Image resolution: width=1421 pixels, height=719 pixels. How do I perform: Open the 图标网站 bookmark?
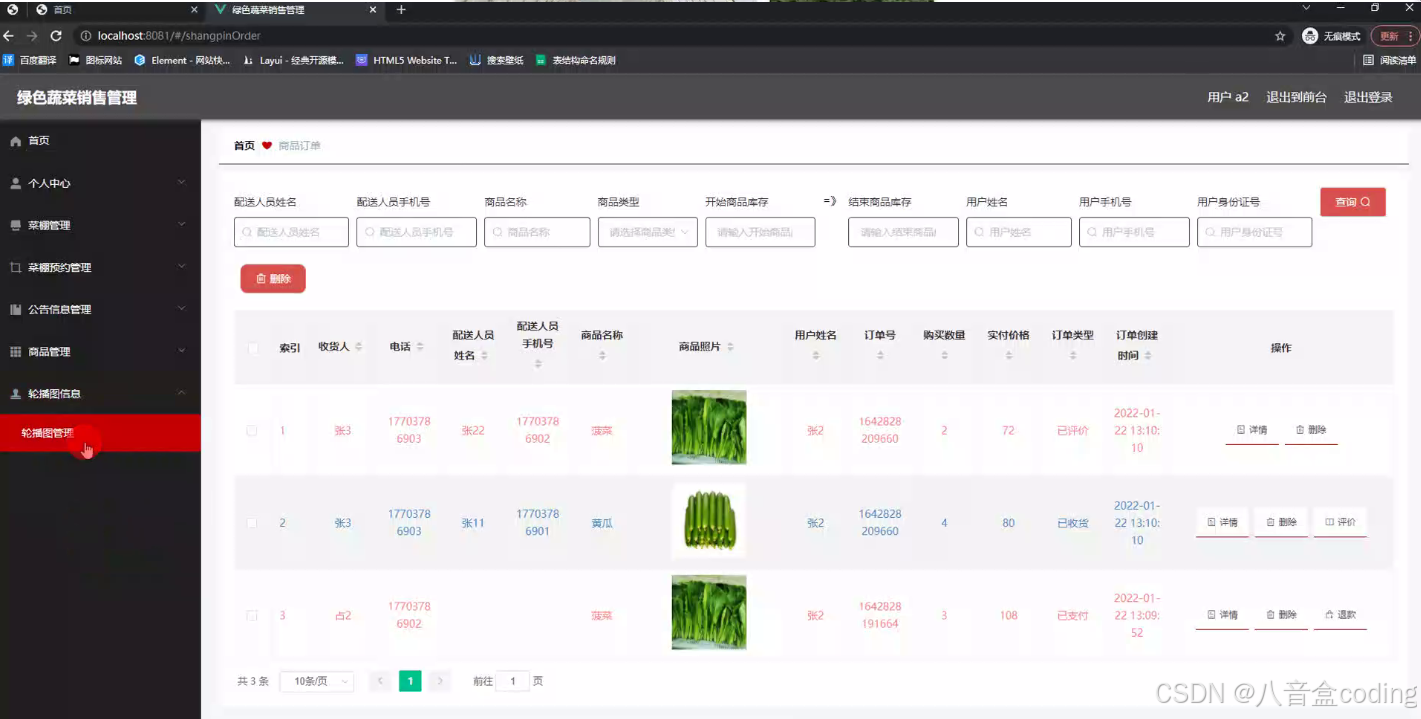tap(96, 60)
